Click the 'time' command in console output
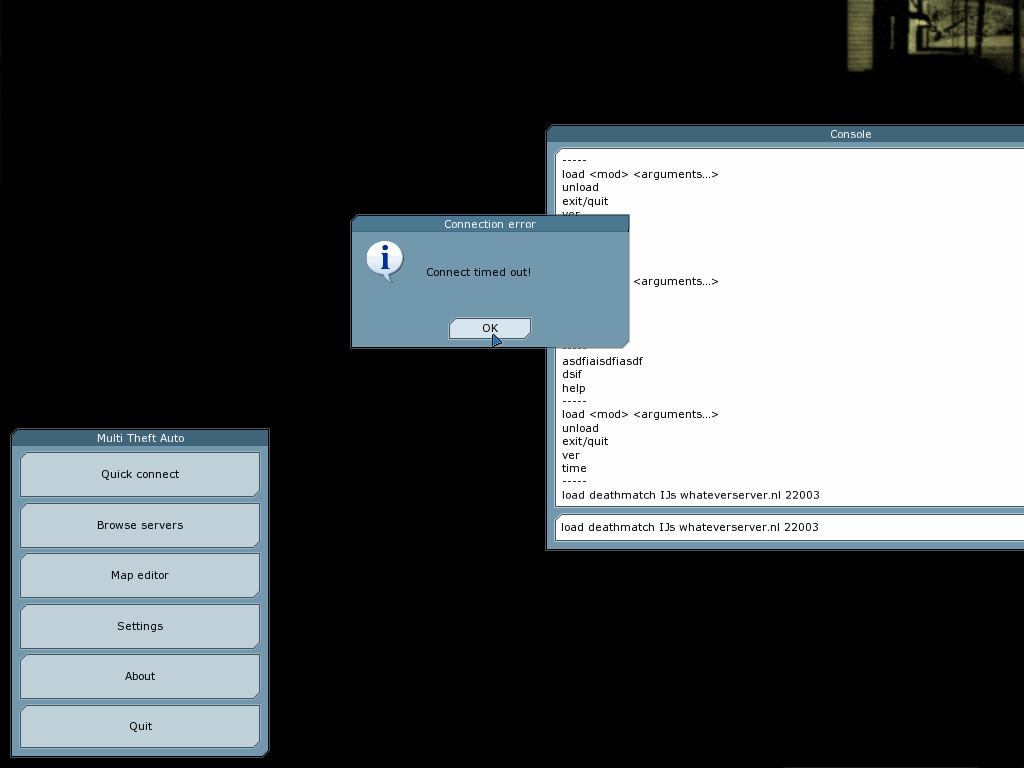Screen dimensions: 1024x768 574,468
